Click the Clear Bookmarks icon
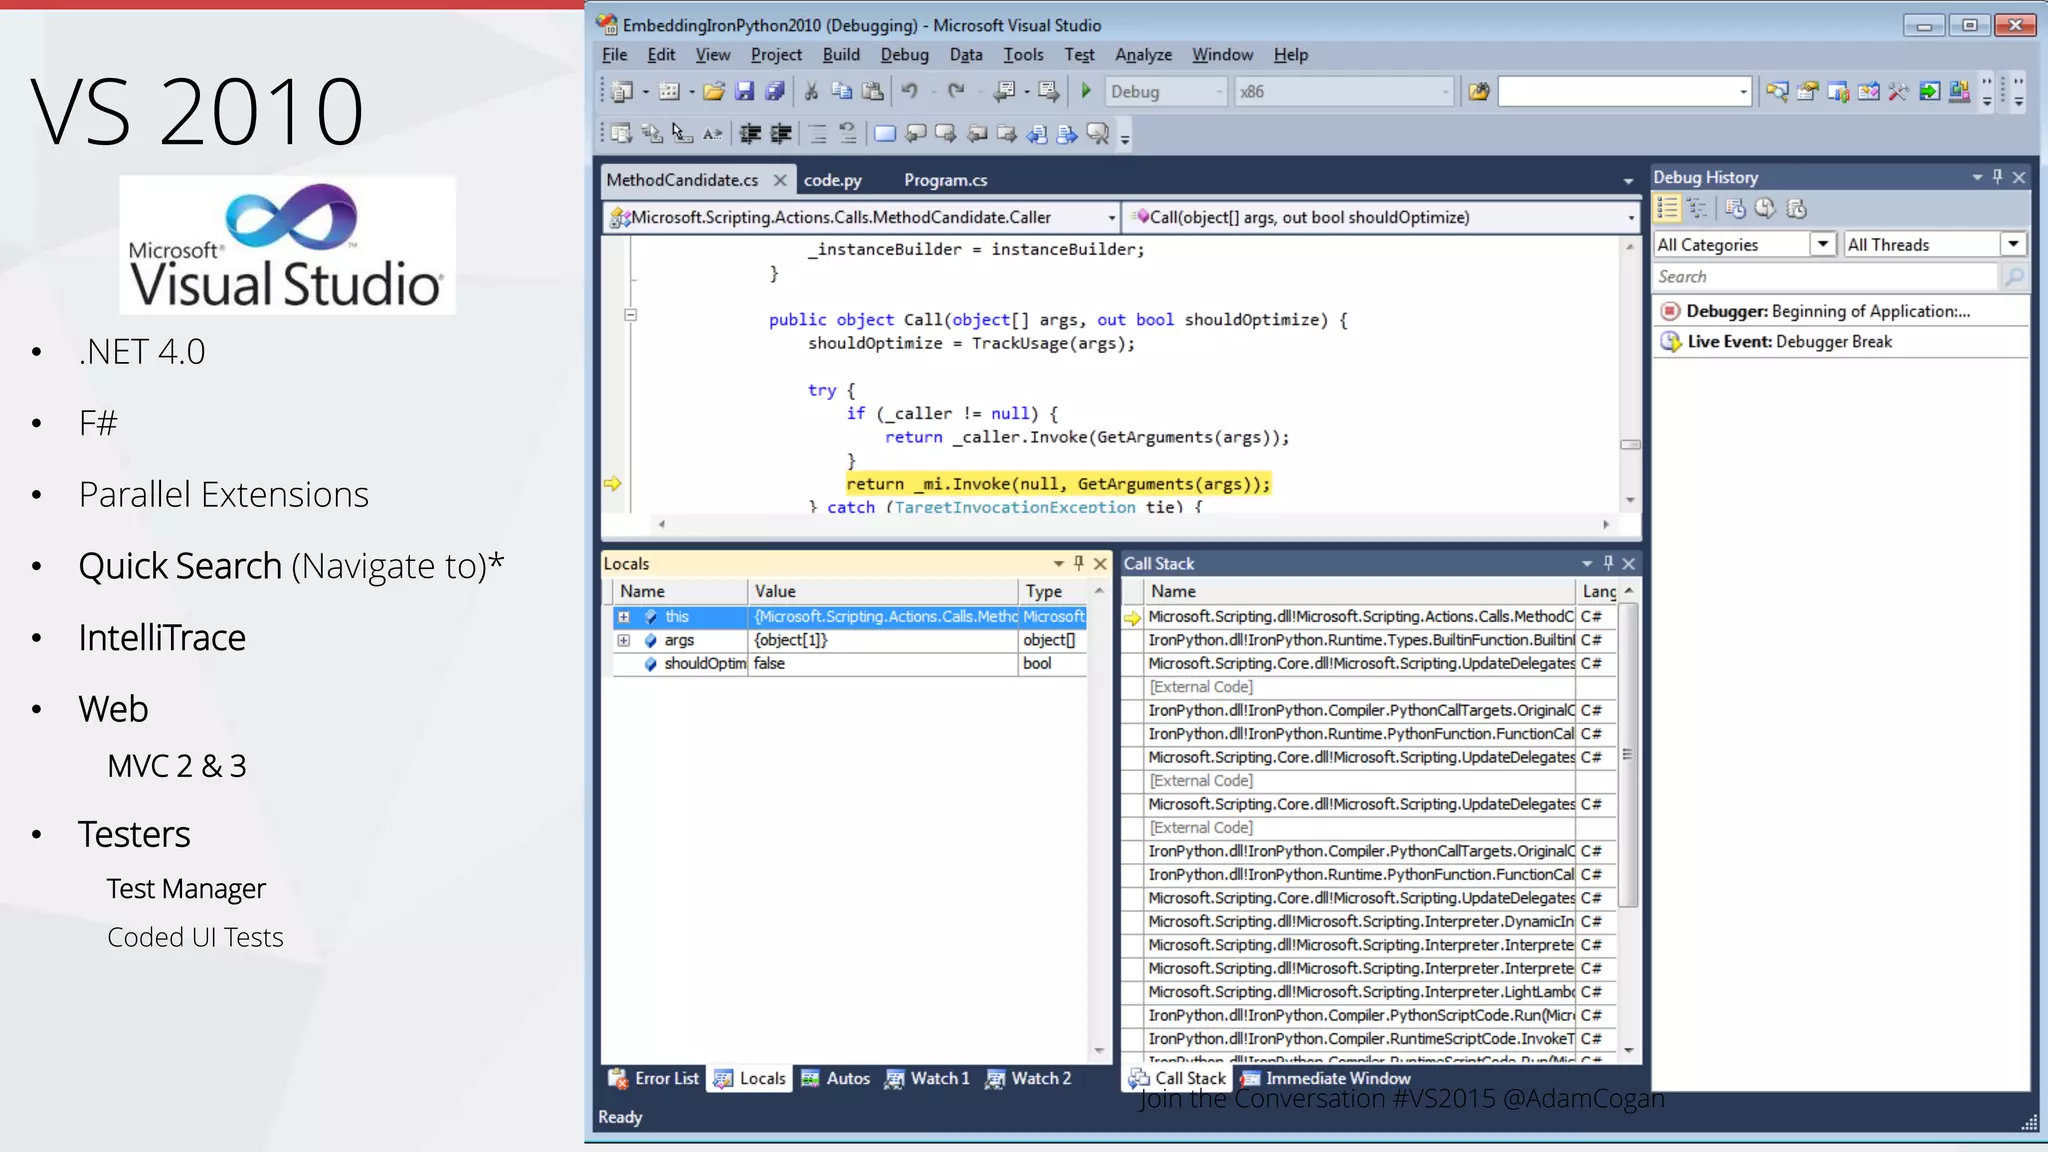2048x1152 pixels. pyautogui.click(x=1098, y=134)
